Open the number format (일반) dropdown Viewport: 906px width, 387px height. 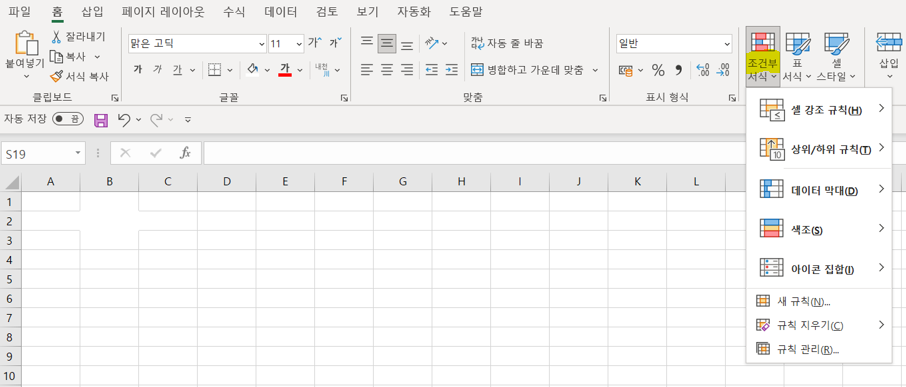coord(726,43)
